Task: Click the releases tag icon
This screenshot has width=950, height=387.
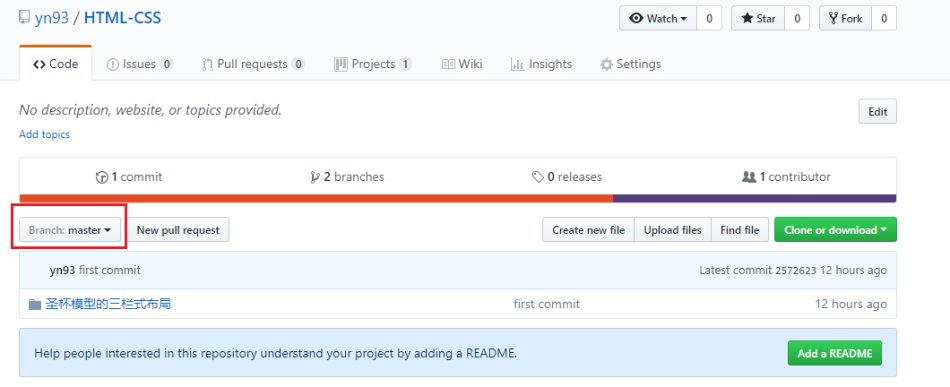Action: pyautogui.click(x=537, y=177)
